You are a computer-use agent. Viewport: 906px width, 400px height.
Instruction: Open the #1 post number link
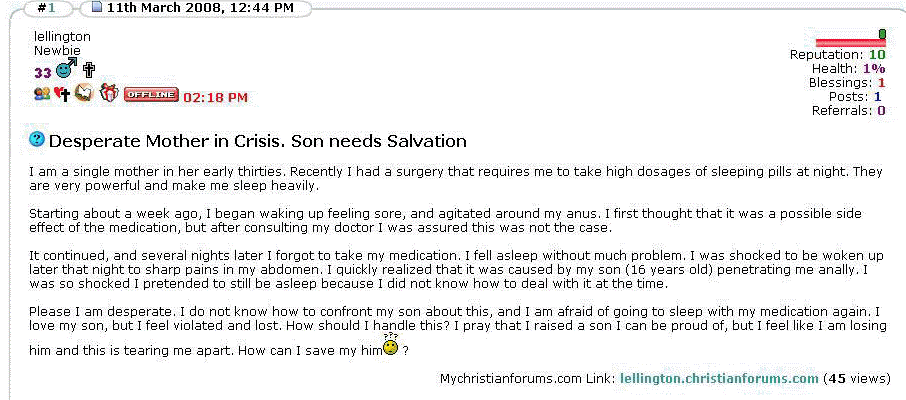[x=44, y=8]
